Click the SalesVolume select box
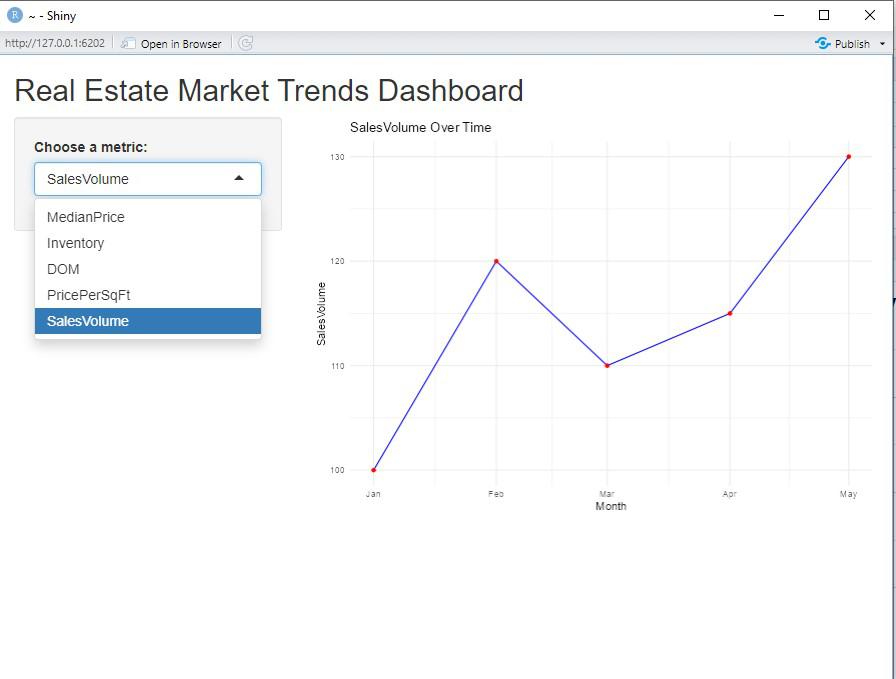Screen dimensions: 896x679 point(130,179)
